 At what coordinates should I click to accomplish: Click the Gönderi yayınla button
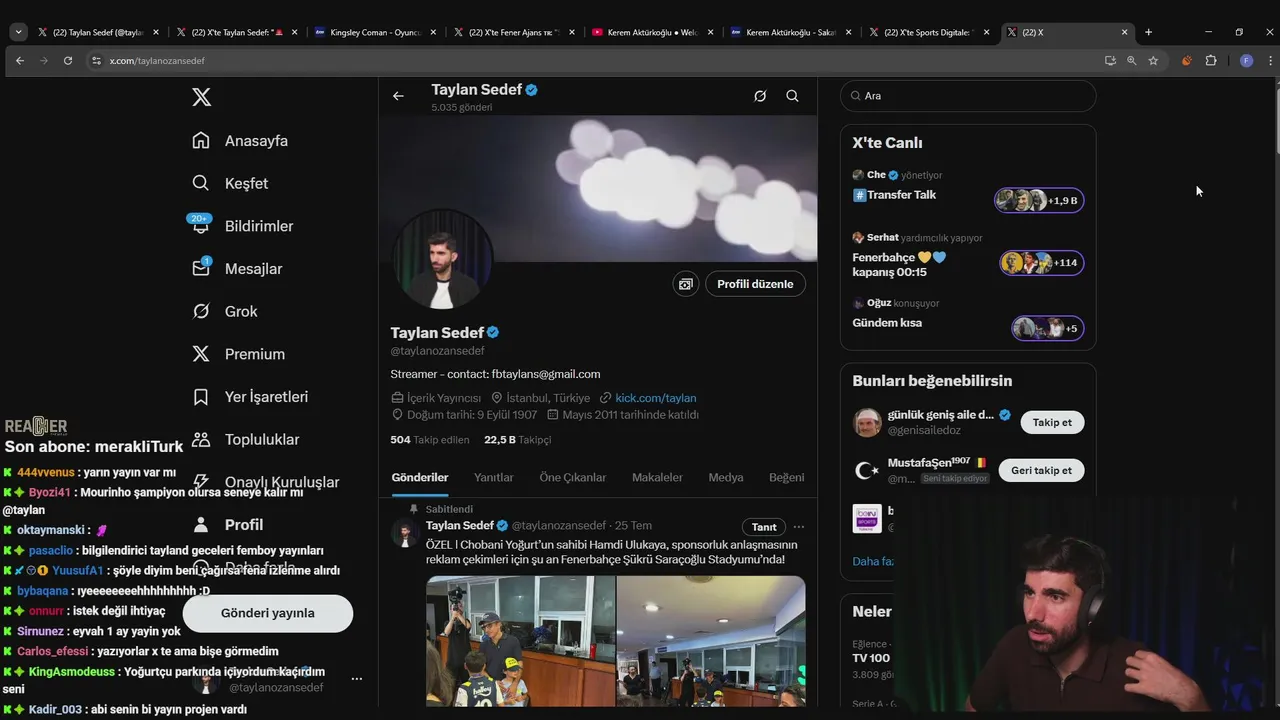pos(267,613)
